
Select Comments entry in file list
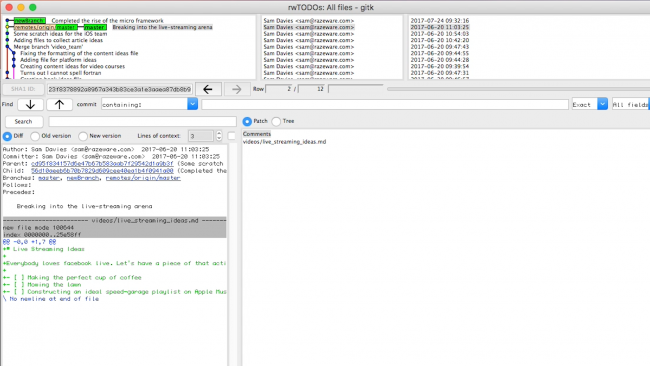(257, 134)
